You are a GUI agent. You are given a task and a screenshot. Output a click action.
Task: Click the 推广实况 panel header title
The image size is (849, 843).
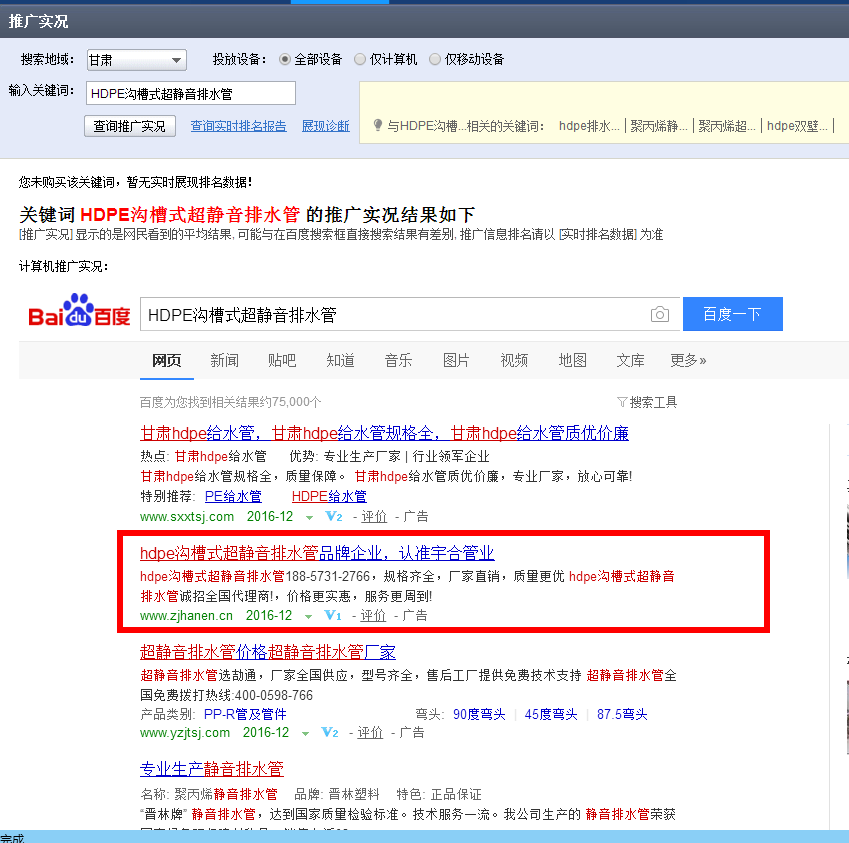38,21
